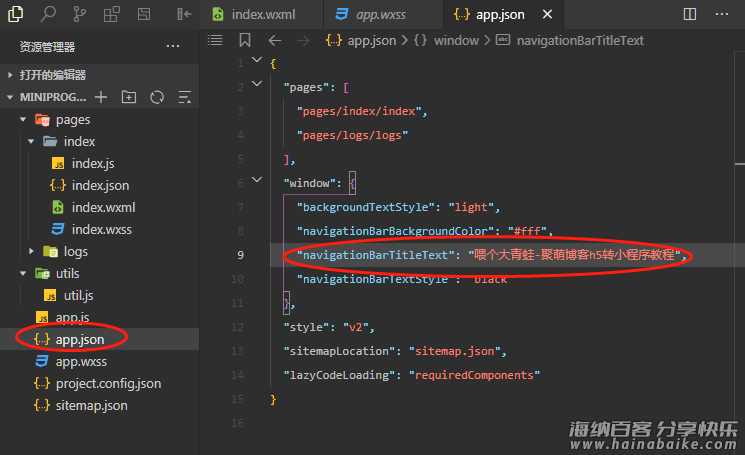Viewport: 745px width, 455px height.
Task: Open index.wxss in the file tree
Action: tap(100, 229)
